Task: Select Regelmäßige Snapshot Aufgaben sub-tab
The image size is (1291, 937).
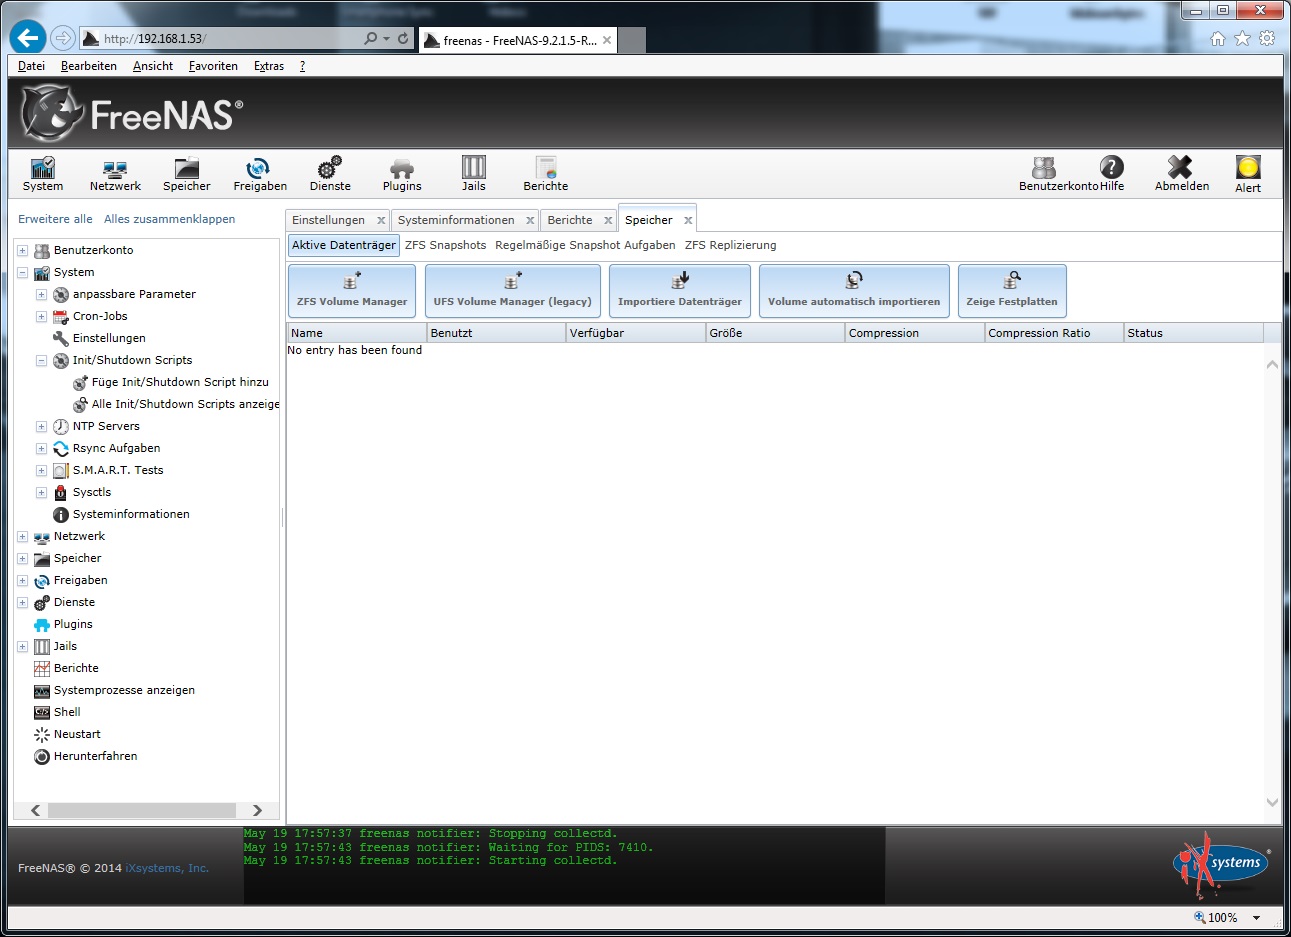Action: coord(585,245)
